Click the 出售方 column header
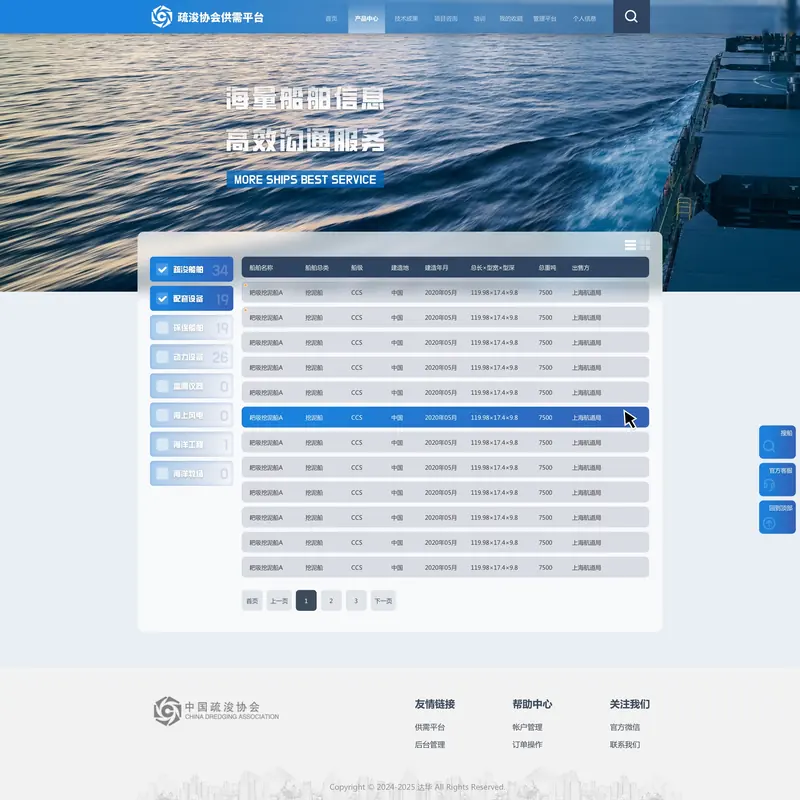The height and width of the screenshot is (800, 800). pos(581,268)
